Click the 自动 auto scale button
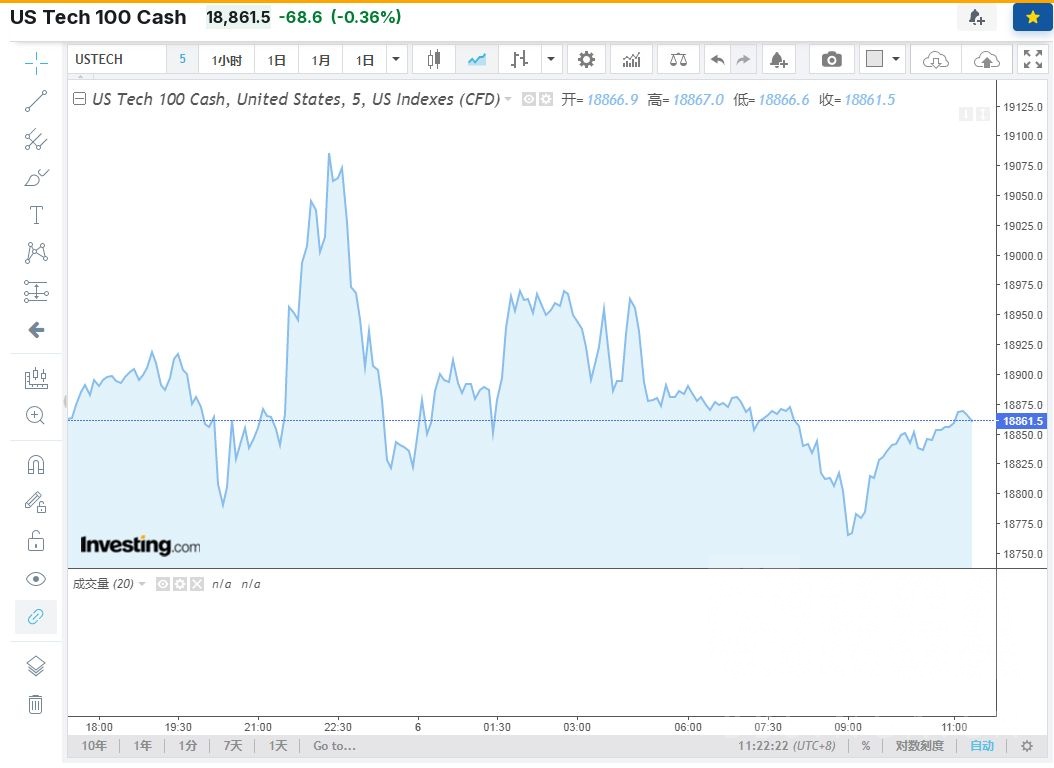The width and height of the screenshot is (1054, 768). coord(981,746)
